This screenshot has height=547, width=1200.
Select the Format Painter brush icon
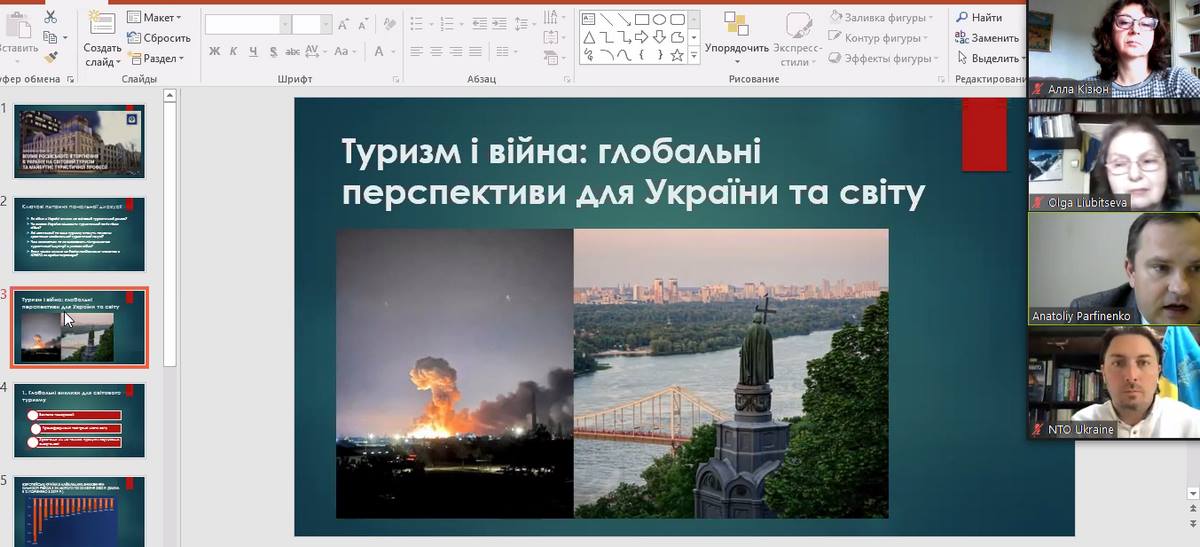tap(51, 57)
